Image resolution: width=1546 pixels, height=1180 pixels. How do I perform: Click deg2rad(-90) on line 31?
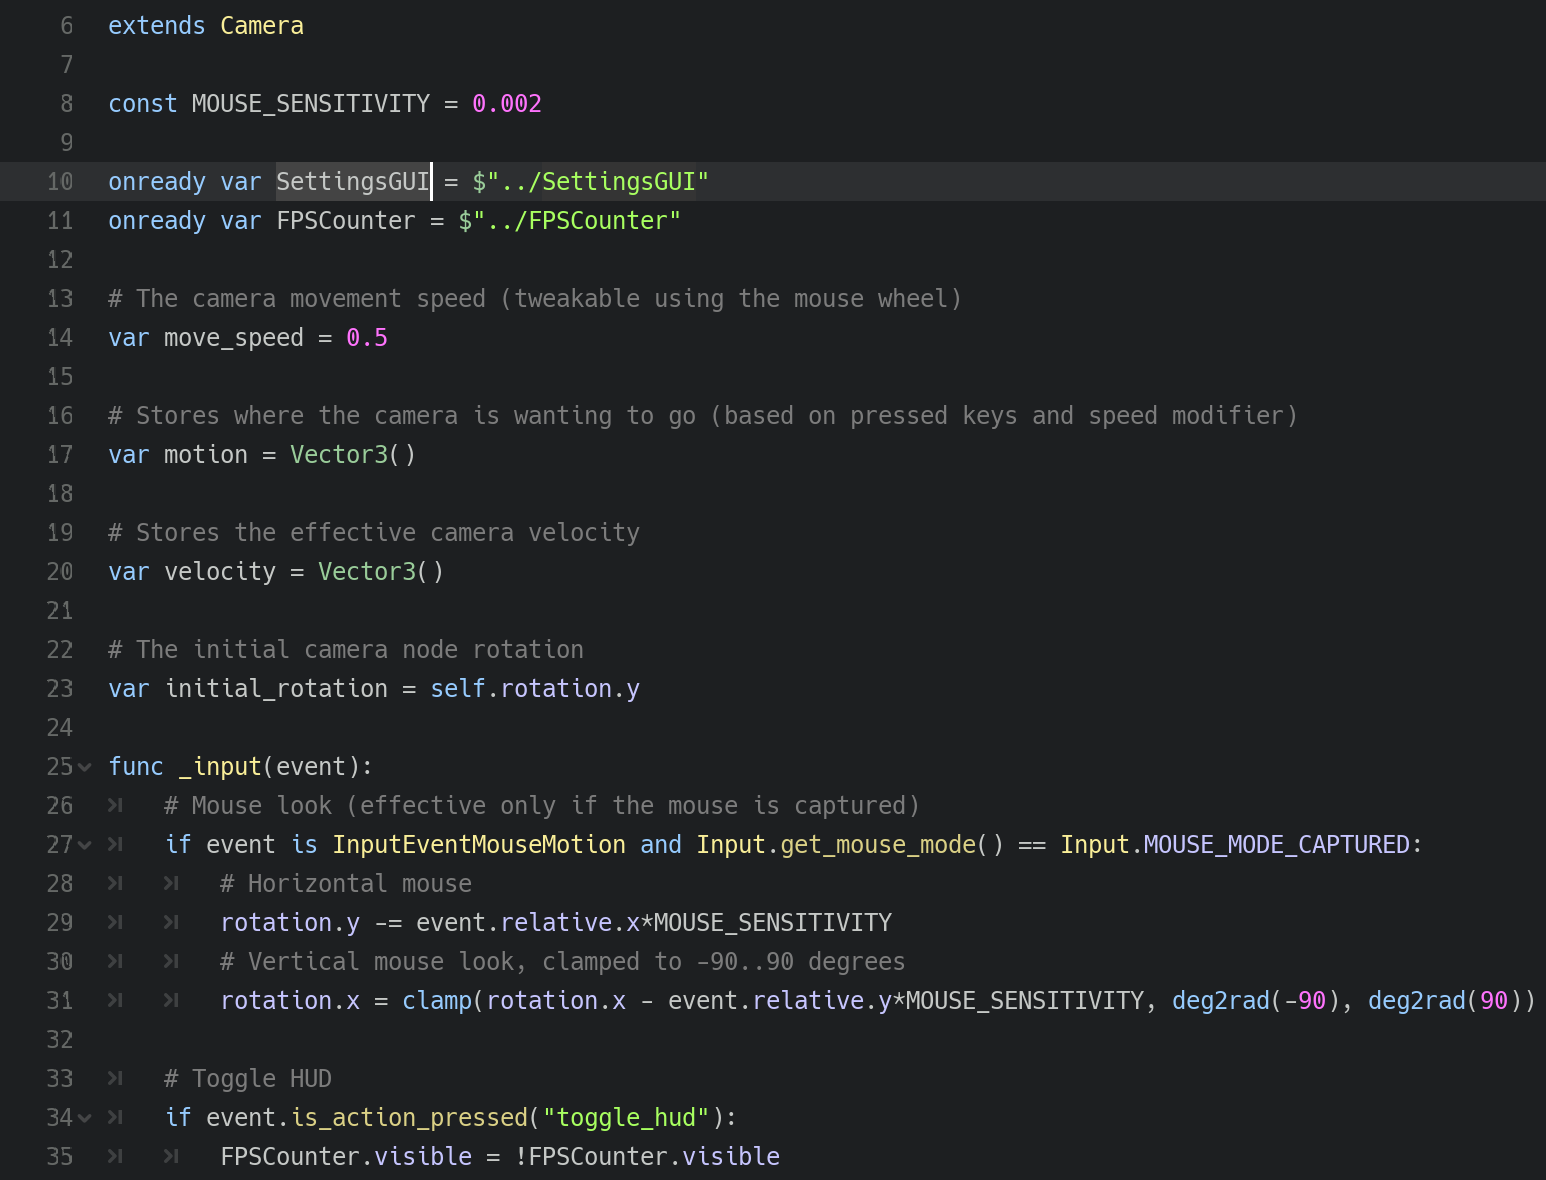tap(1256, 1001)
